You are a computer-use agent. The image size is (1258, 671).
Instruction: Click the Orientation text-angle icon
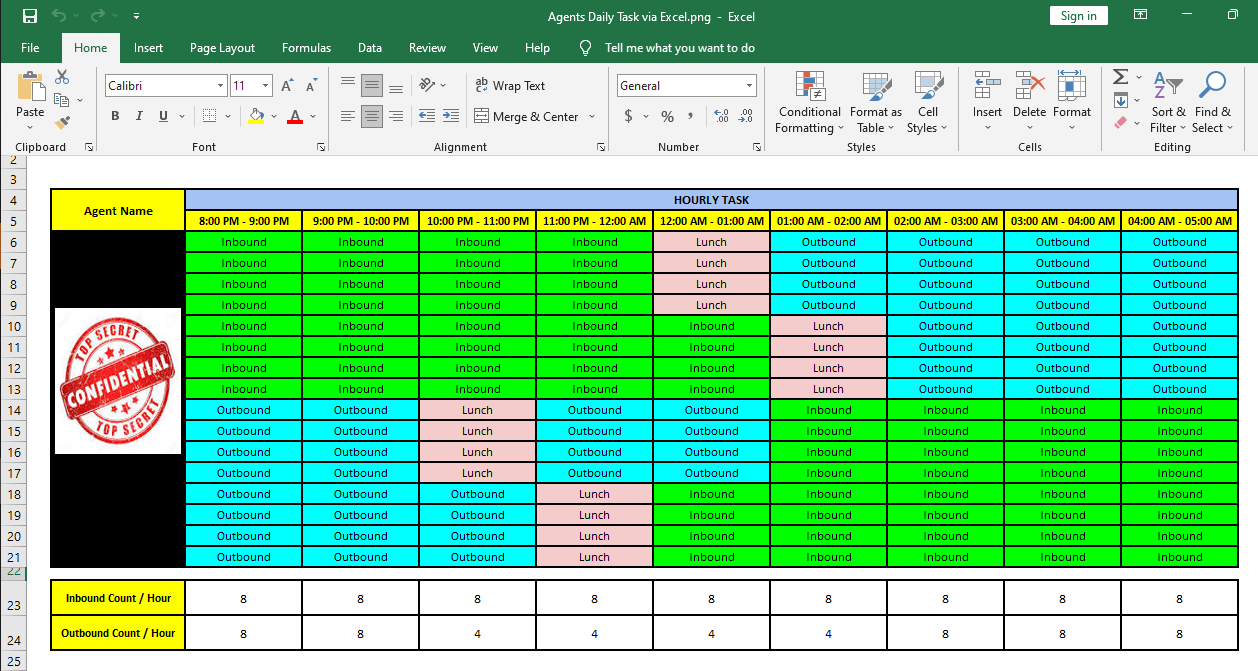[x=427, y=85]
